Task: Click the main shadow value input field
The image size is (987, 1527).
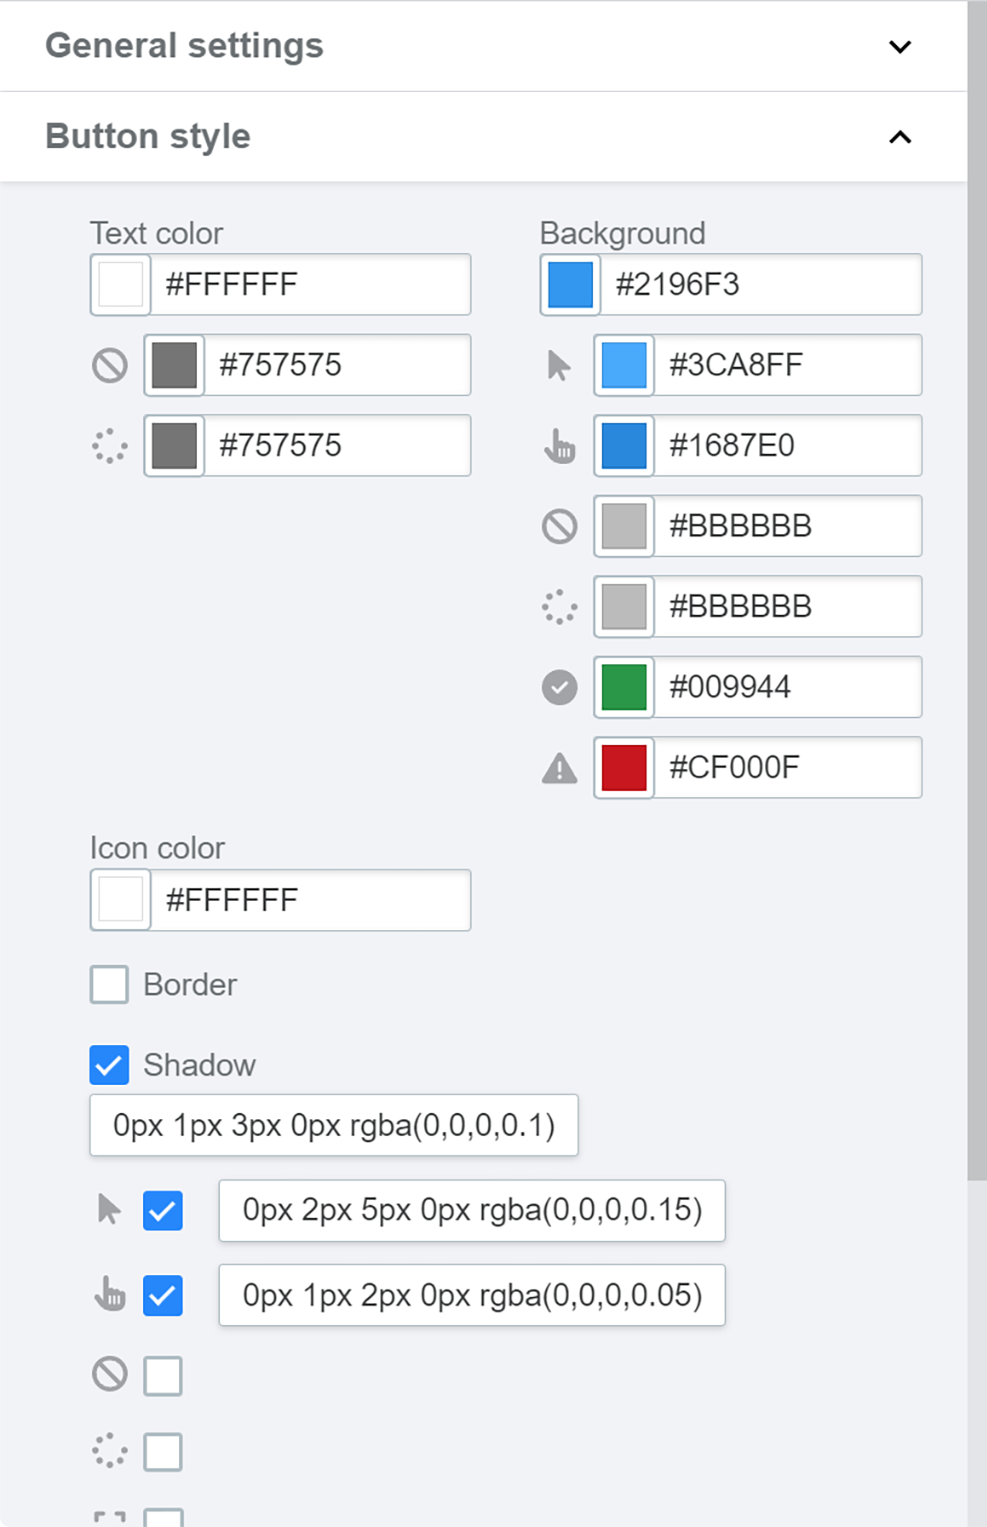Action: tap(334, 1126)
